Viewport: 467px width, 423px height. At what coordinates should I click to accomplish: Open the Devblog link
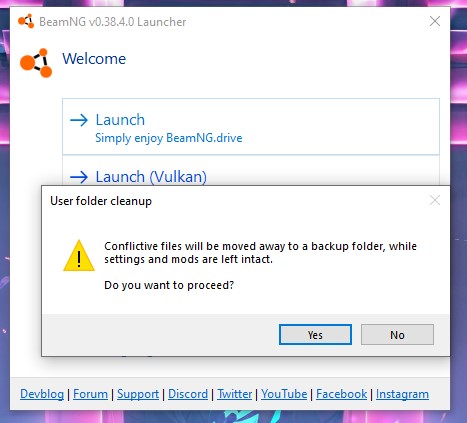tap(42, 394)
